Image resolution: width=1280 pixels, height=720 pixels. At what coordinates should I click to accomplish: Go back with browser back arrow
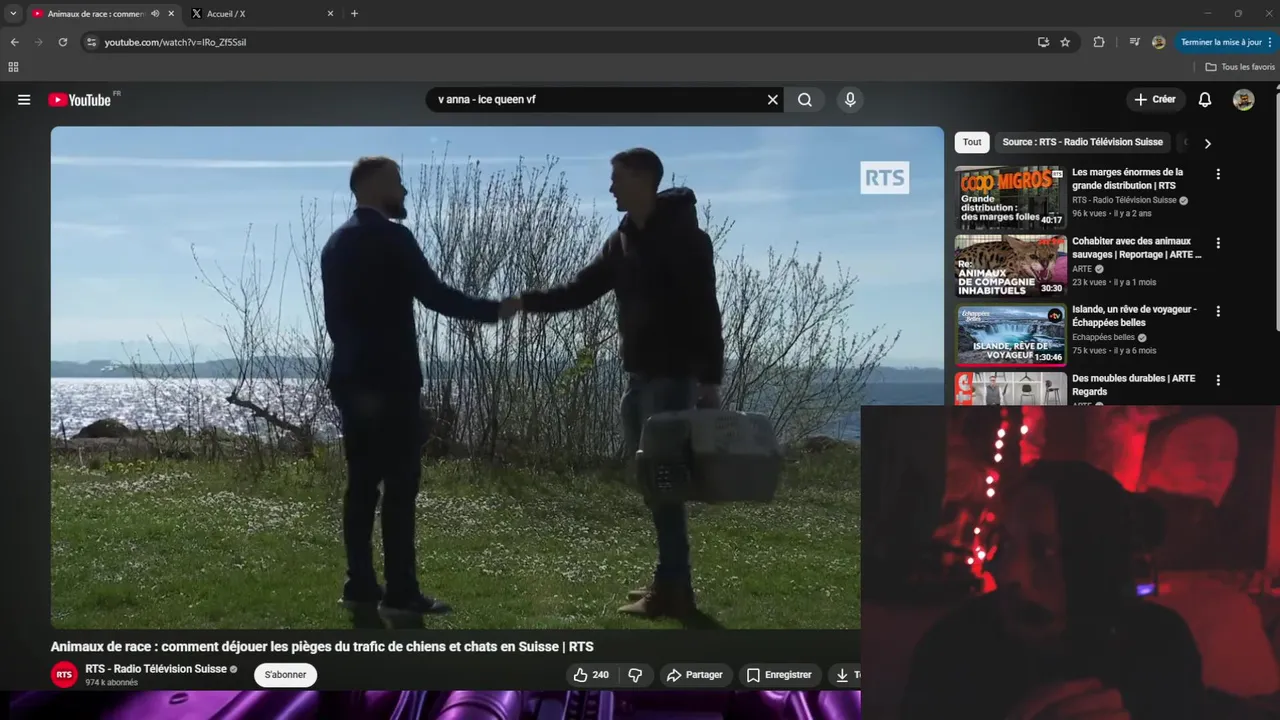pos(14,42)
